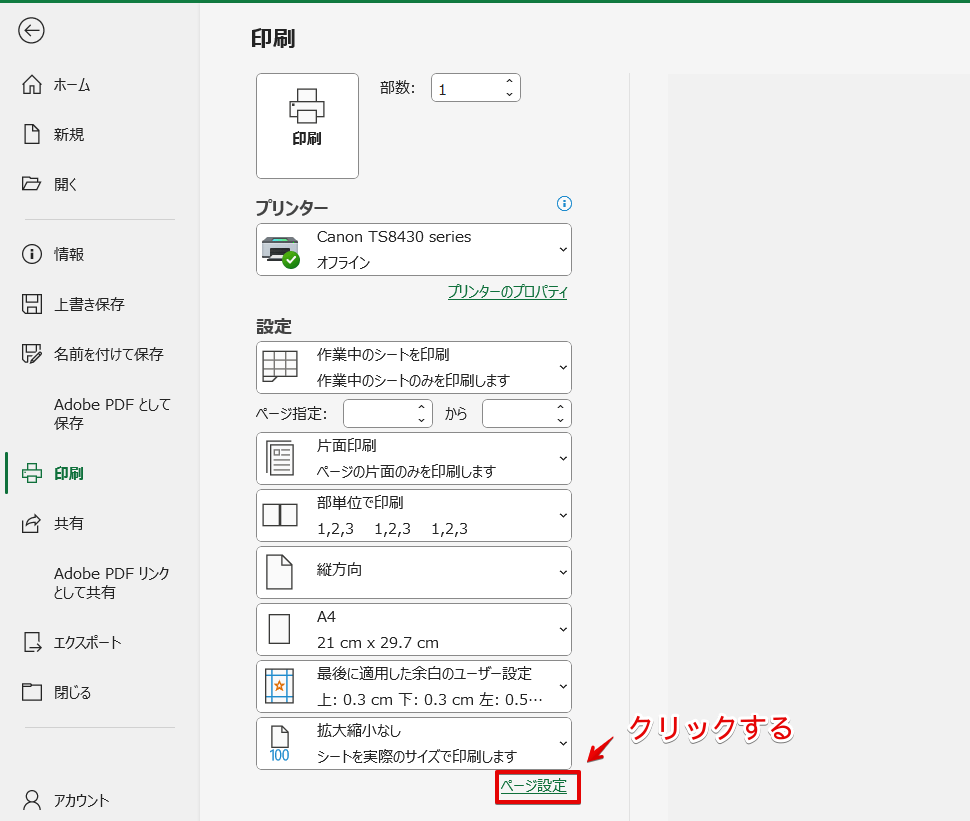Image resolution: width=970 pixels, height=821 pixels.
Task: Click the 作業中のシートを印刷 sheet icon
Action: click(x=281, y=367)
